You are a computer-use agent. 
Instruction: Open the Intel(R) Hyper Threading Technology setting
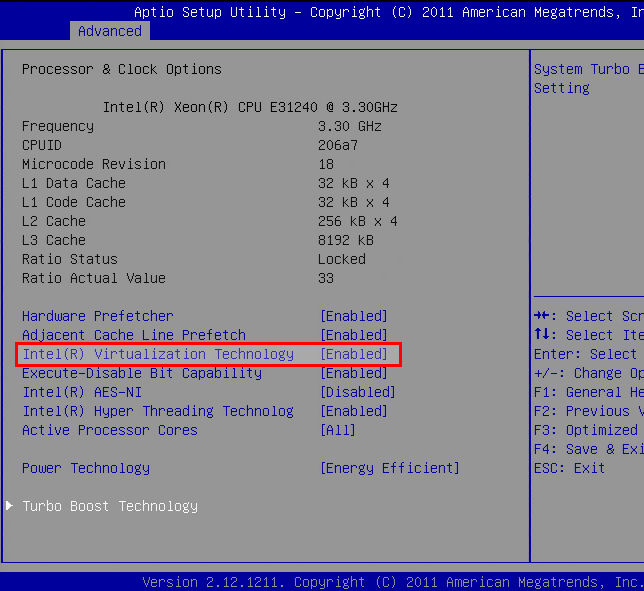158,411
